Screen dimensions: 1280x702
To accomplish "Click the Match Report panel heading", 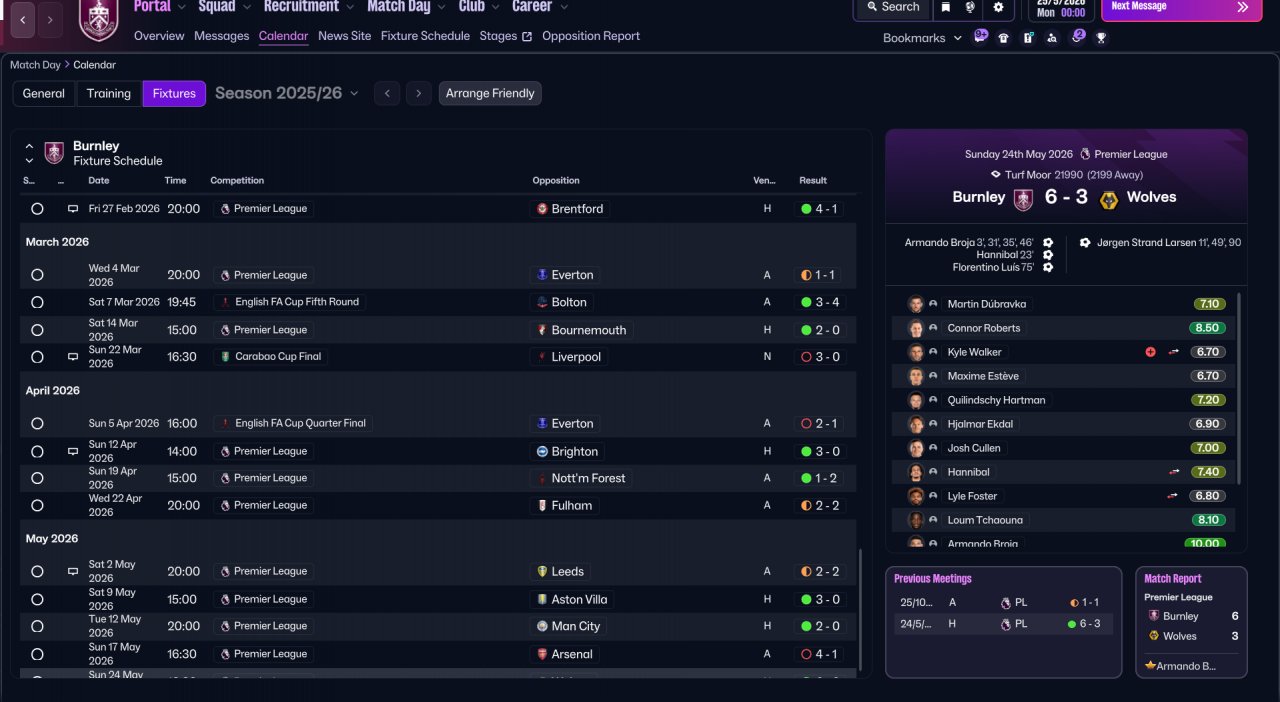I will pyautogui.click(x=1173, y=579).
